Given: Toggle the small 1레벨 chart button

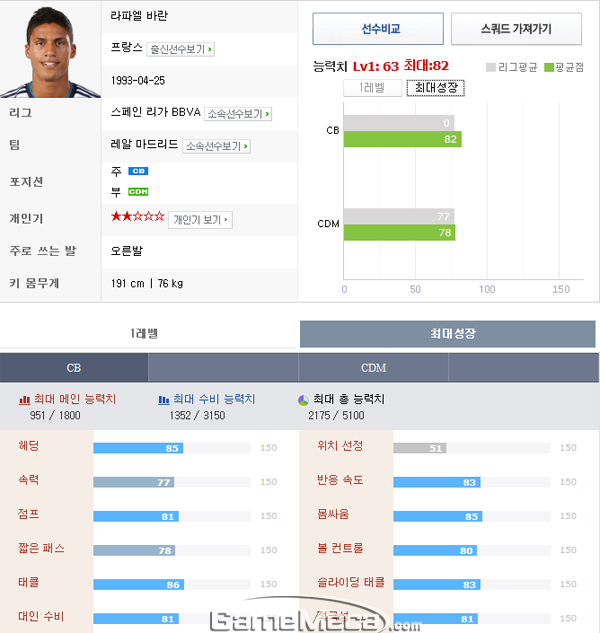Looking at the screenshot, I should click(372, 88).
